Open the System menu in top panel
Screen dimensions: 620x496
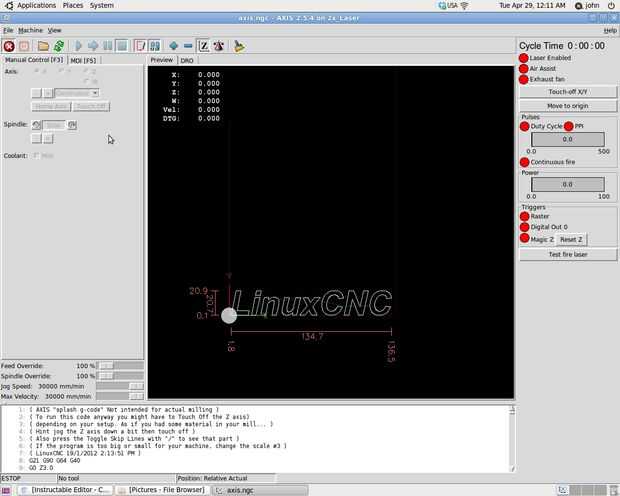tap(102, 6)
